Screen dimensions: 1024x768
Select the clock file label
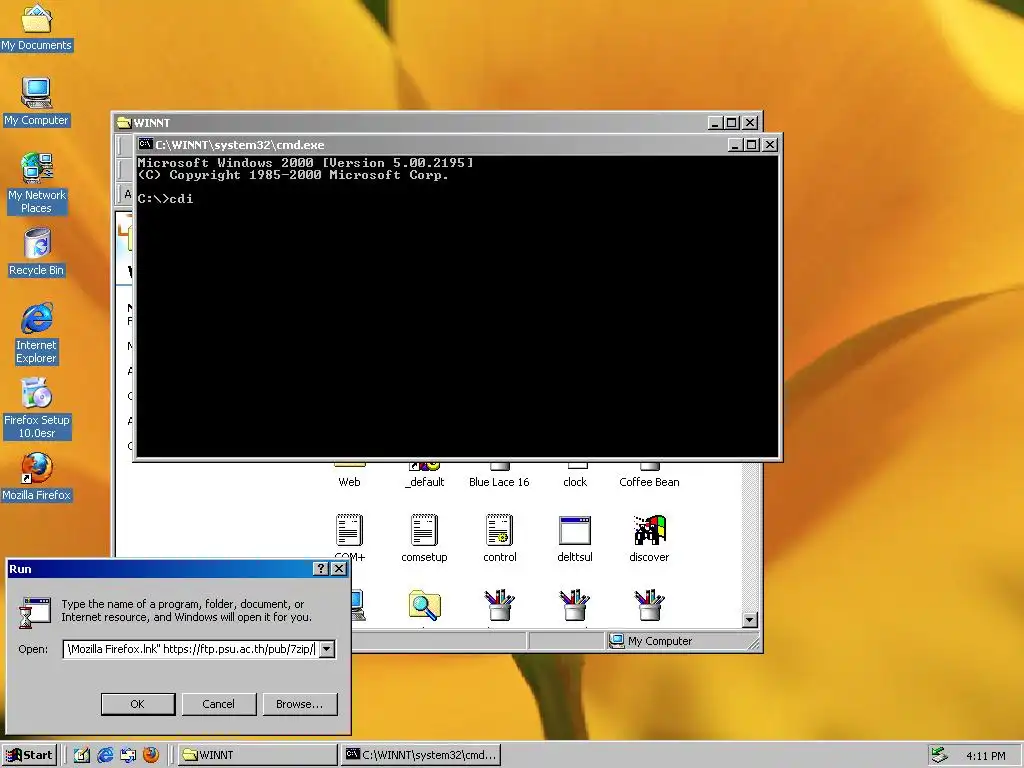[575, 482]
